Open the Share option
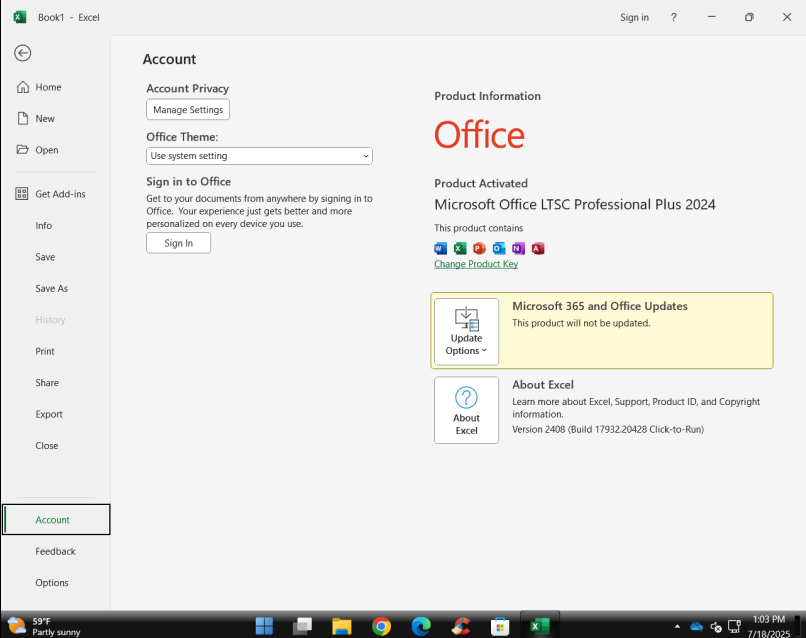The width and height of the screenshot is (806, 638). coord(47,382)
